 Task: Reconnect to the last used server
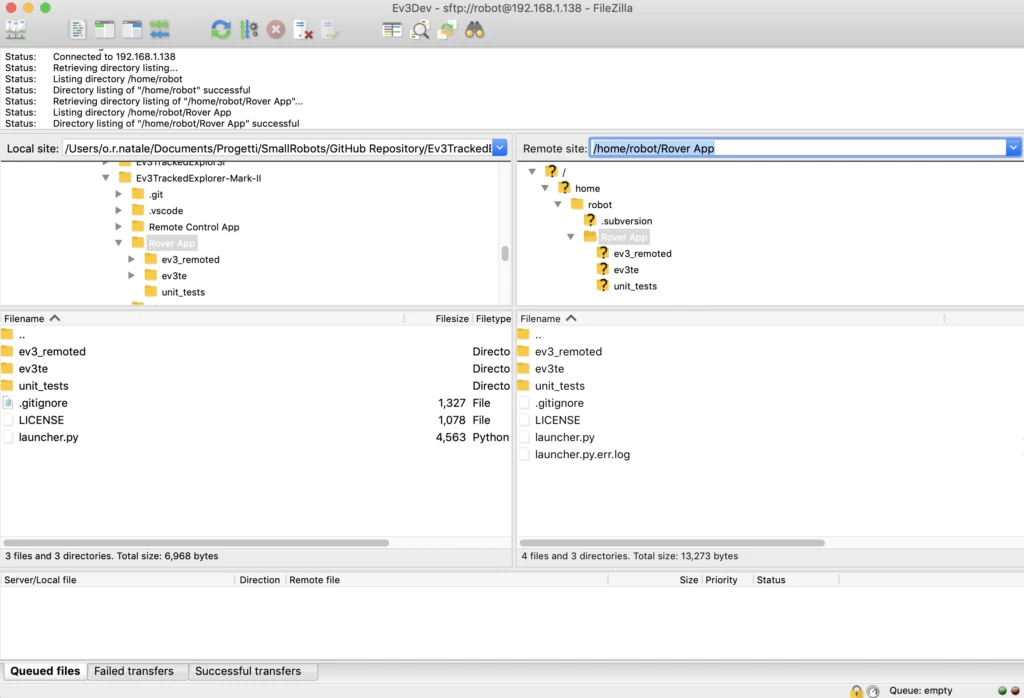[x=331, y=30]
